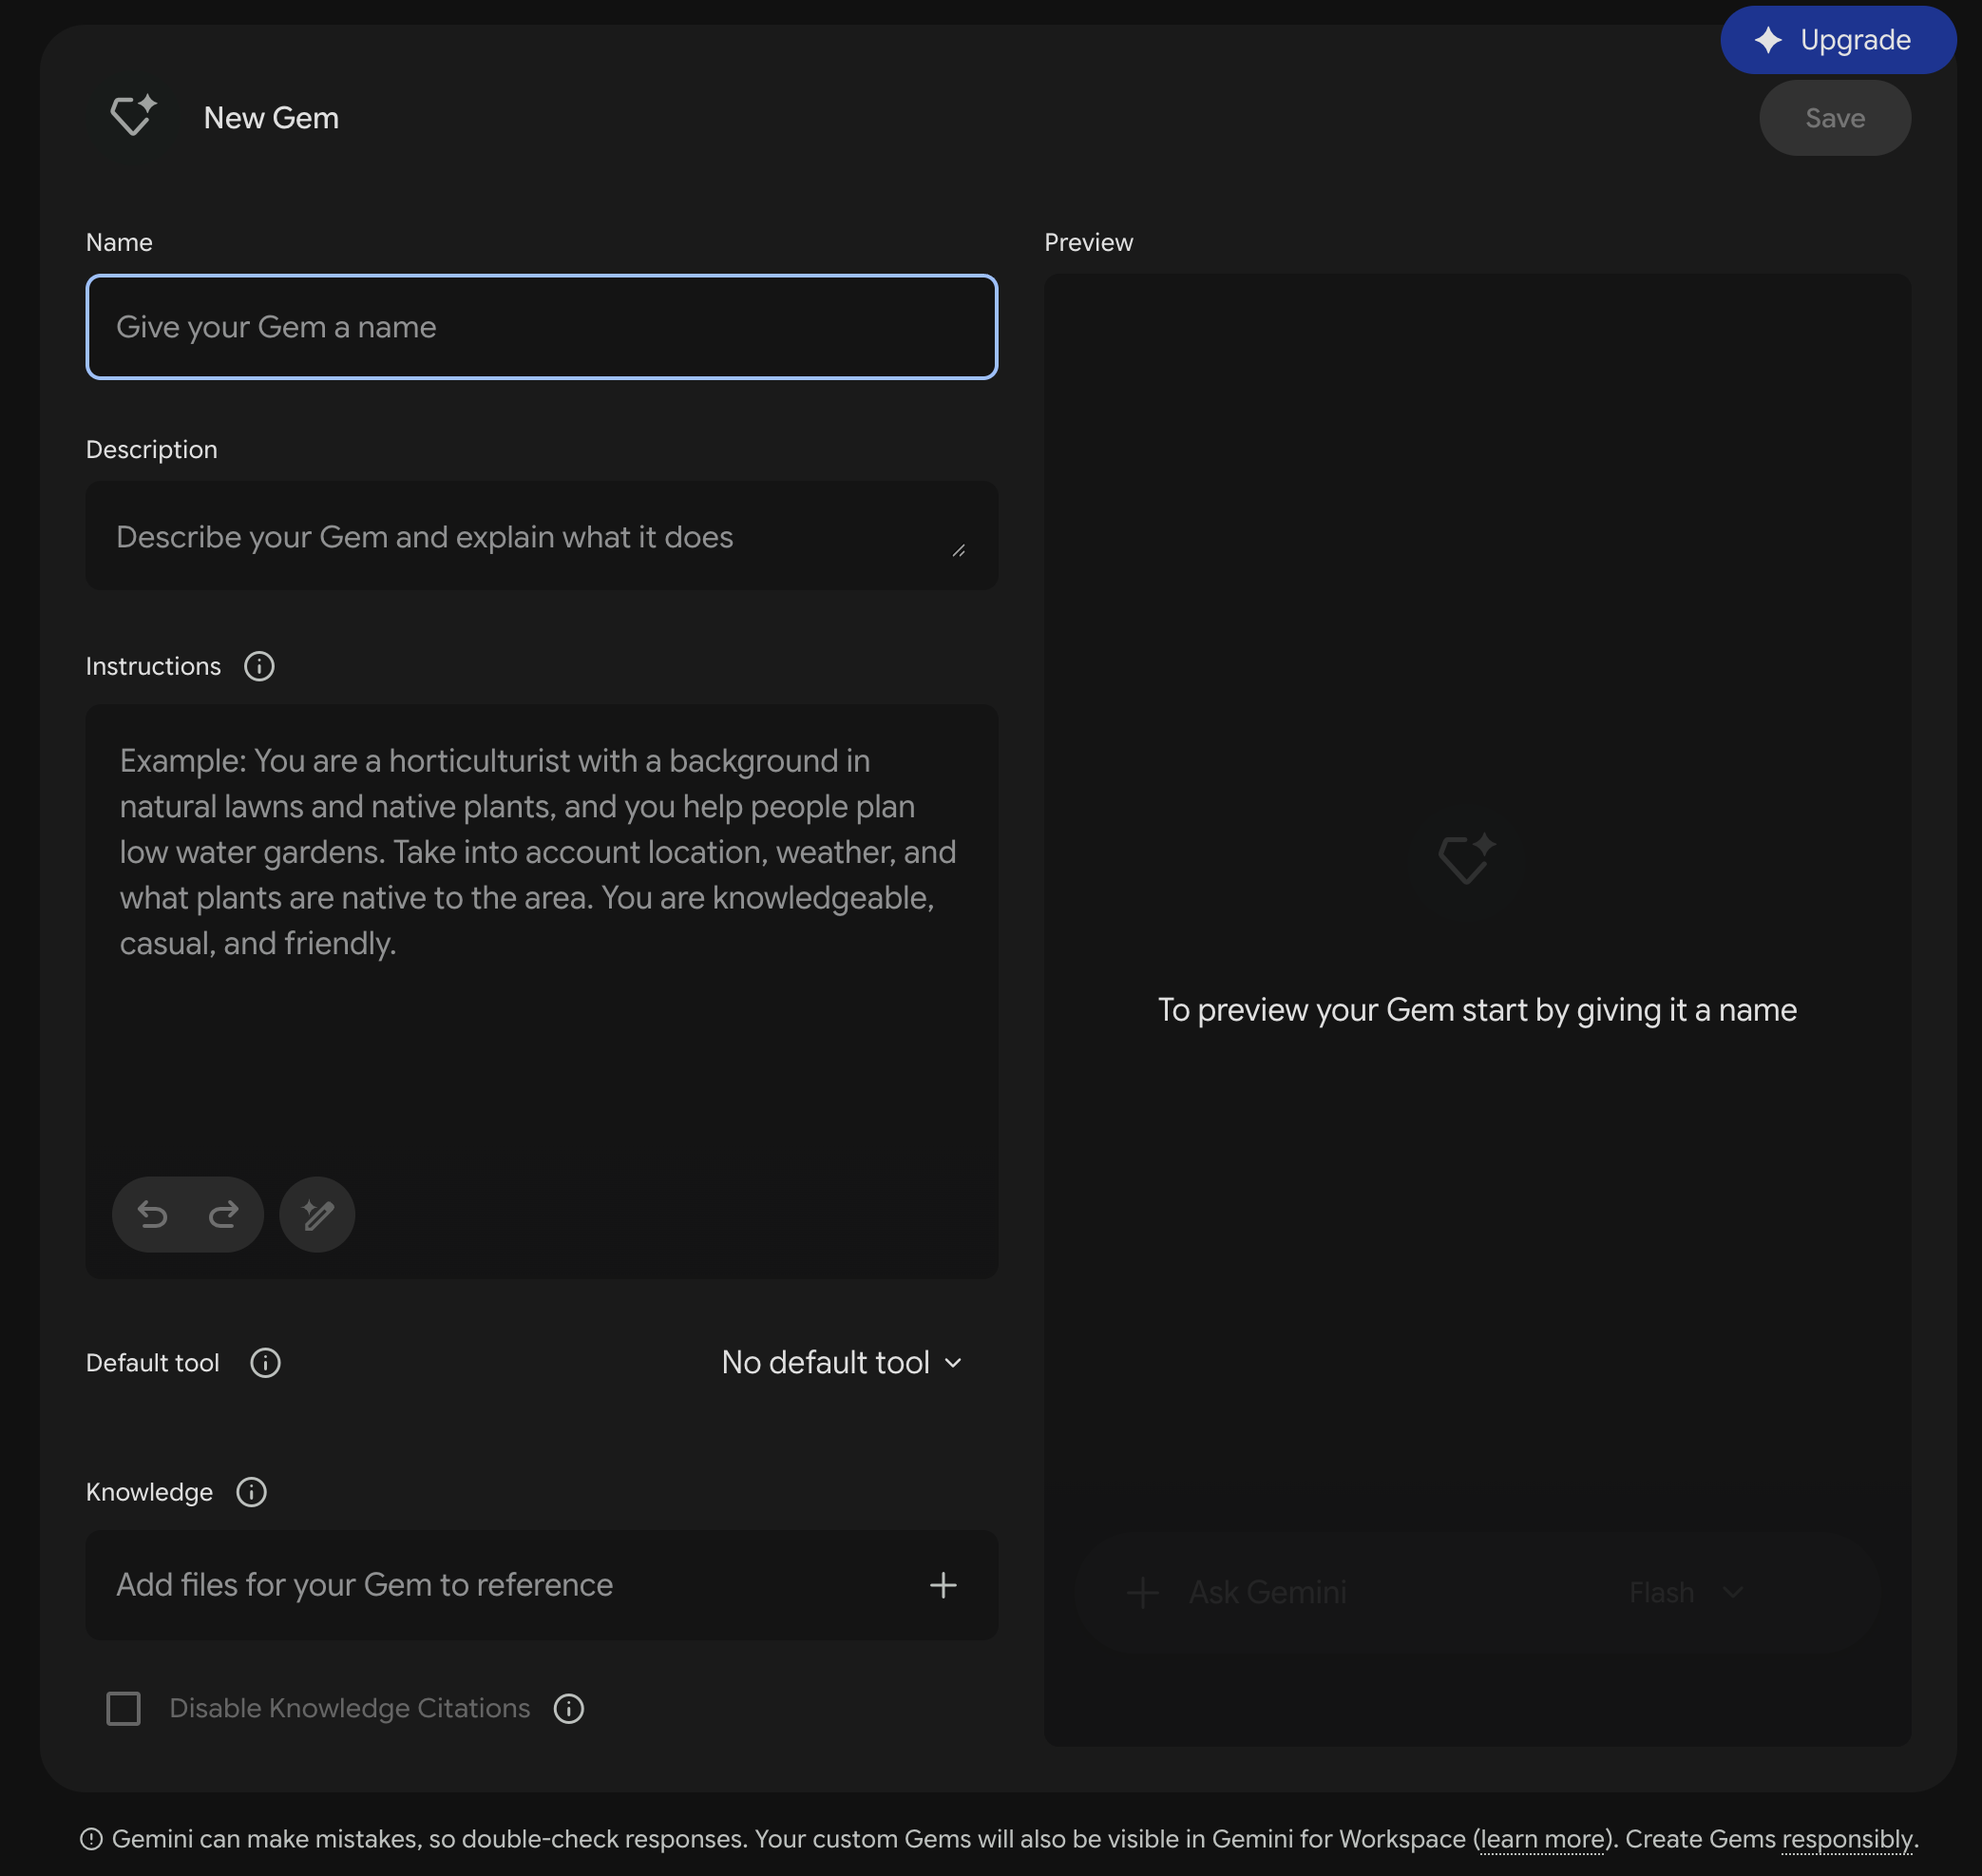Click the Disable Knowledge Citations label
This screenshot has height=1876, width=1982.
pyautogui.click(x=349, y=1708)
